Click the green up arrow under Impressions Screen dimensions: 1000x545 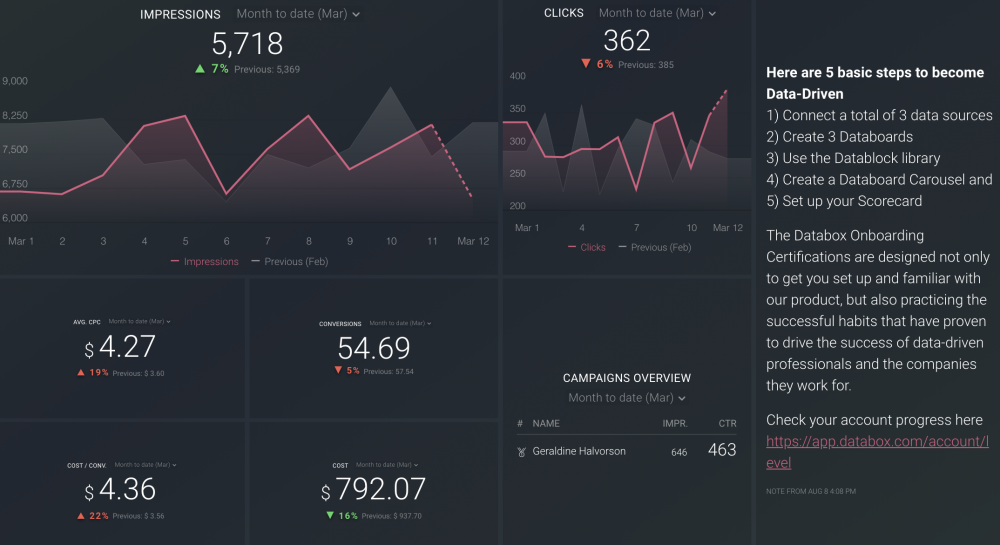click(x=200, y=69)
